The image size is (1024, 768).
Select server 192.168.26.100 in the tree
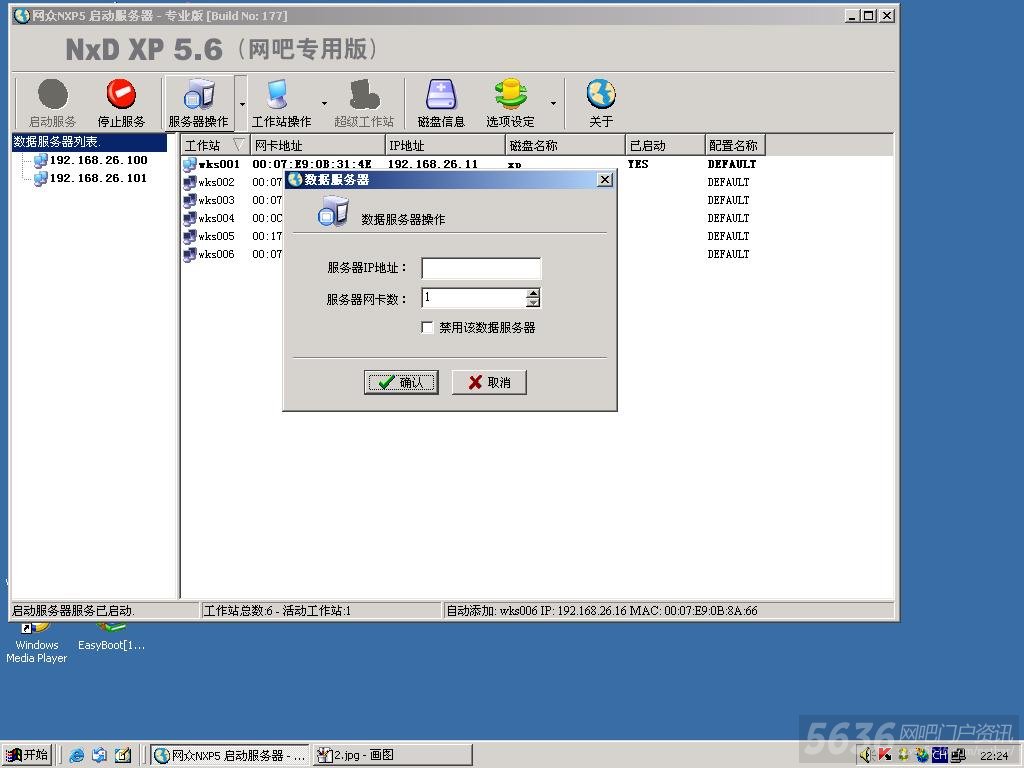click(91, 160)
